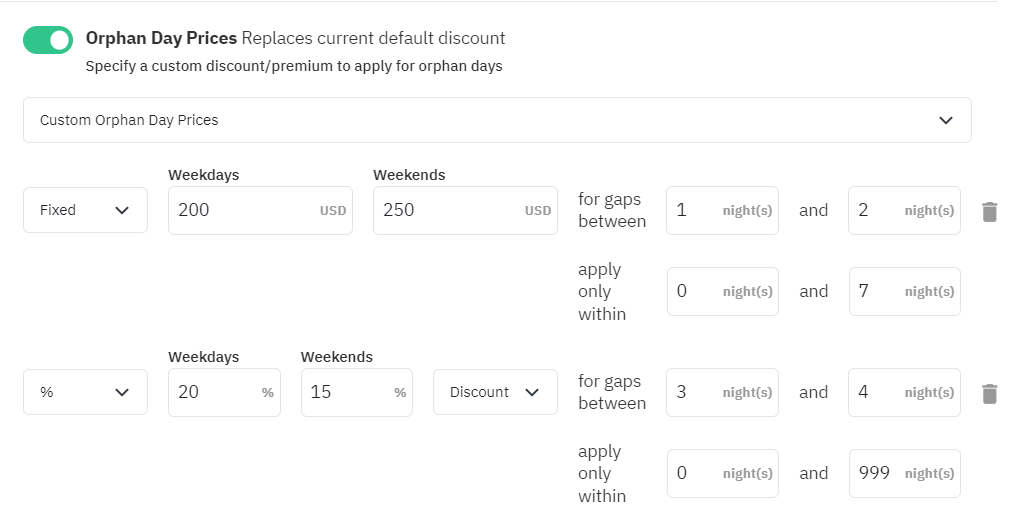This screenshot has width=1022, height=525.
Task: Click the Weekends 250 USD field
Action: tap(465, 210)
